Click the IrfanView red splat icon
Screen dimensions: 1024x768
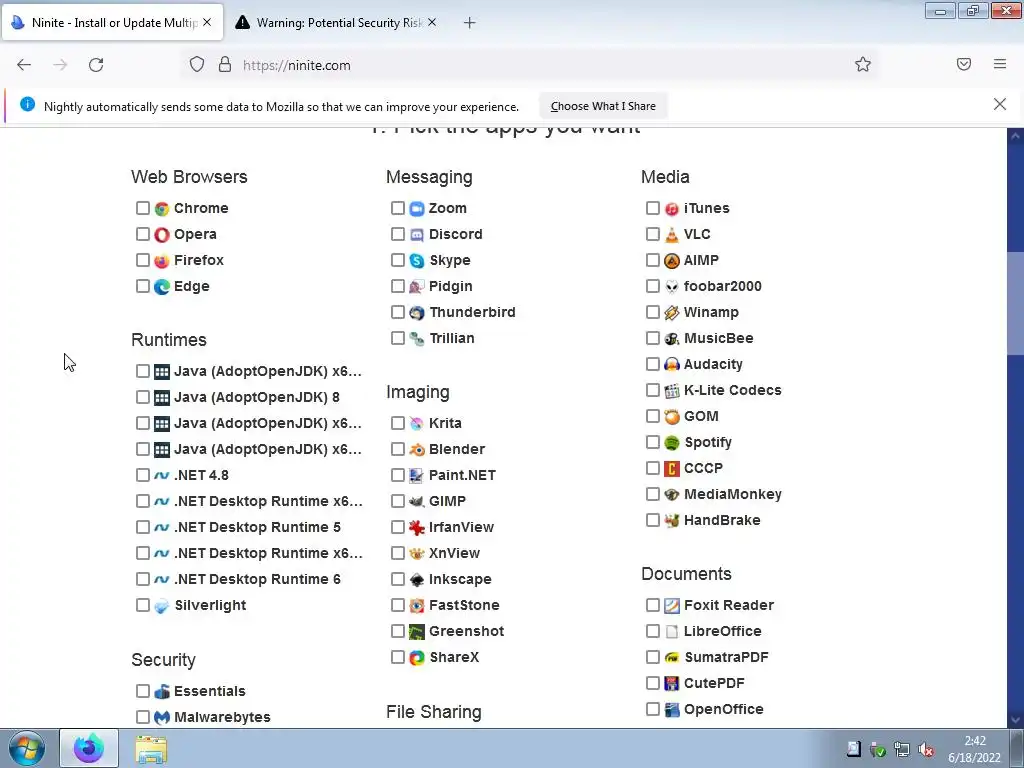click(417, 528)
